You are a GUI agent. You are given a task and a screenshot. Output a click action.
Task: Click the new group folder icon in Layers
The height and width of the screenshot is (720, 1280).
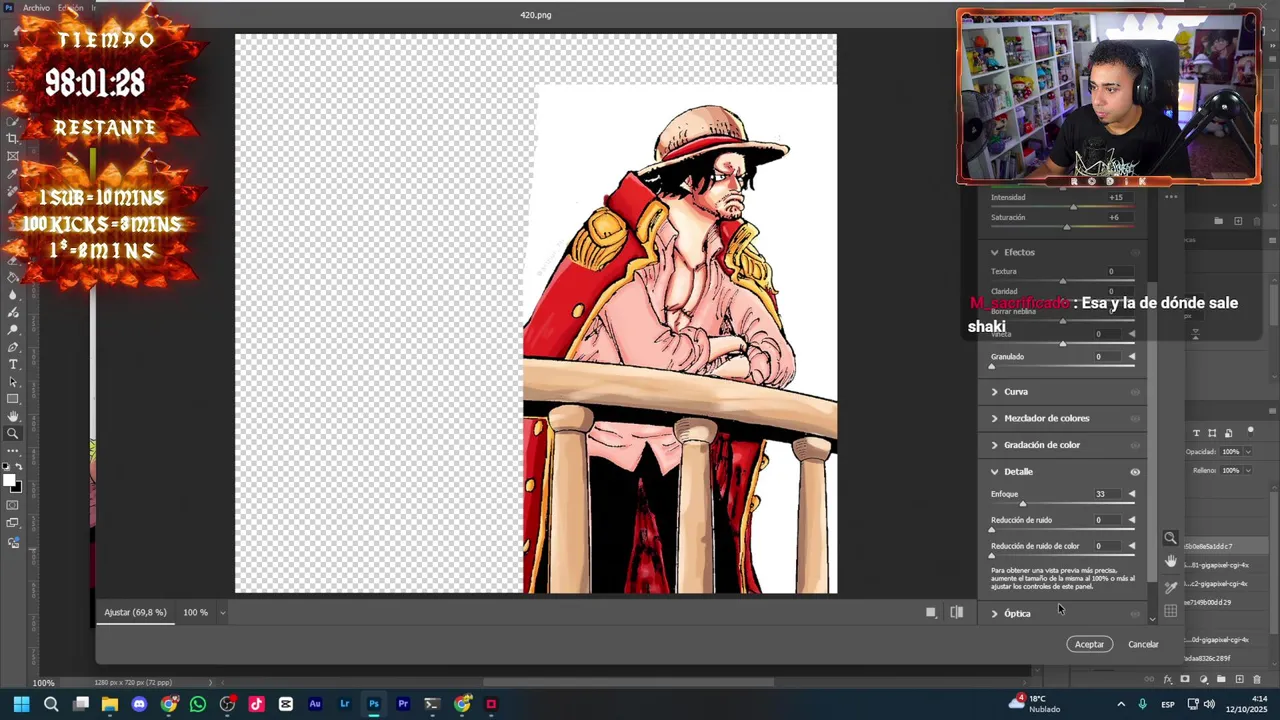(1221, 680)
